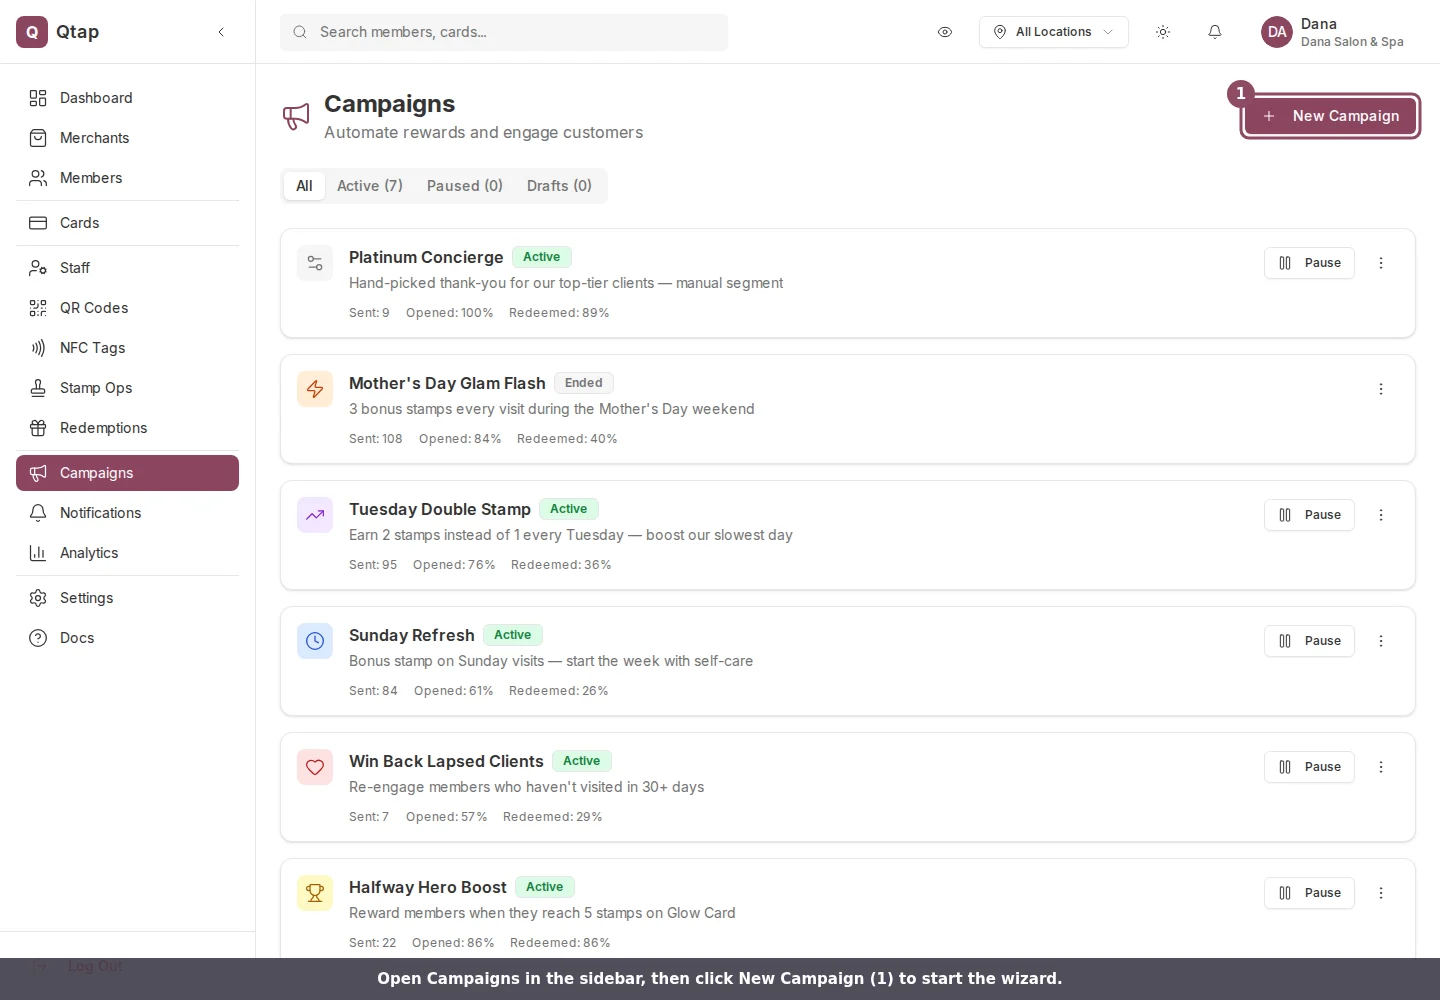Click 'Sent: 108' statistic
Image resolution: width=1440 pixels, height=1000 pixels.
tap(376, 439)
